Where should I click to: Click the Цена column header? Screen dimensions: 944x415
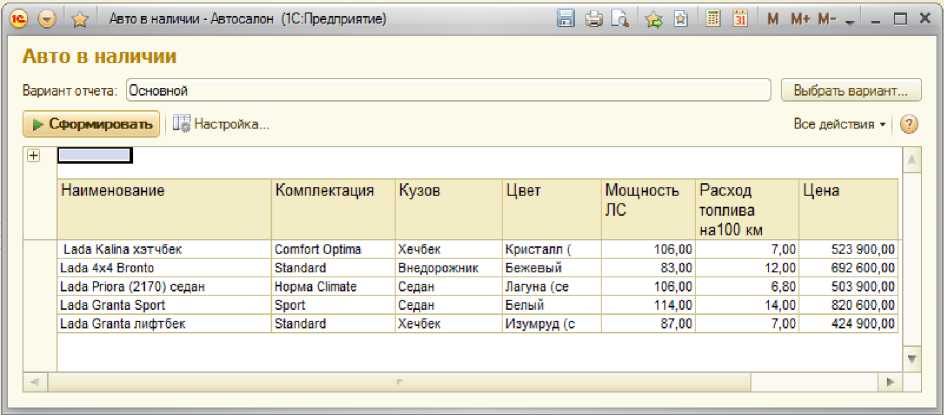849,209
